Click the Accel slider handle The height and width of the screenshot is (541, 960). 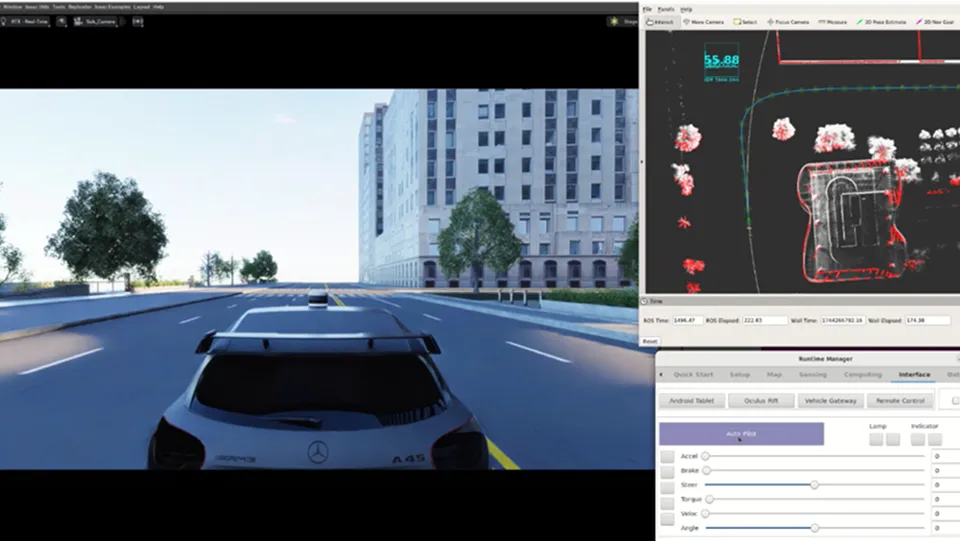point(705,456)
